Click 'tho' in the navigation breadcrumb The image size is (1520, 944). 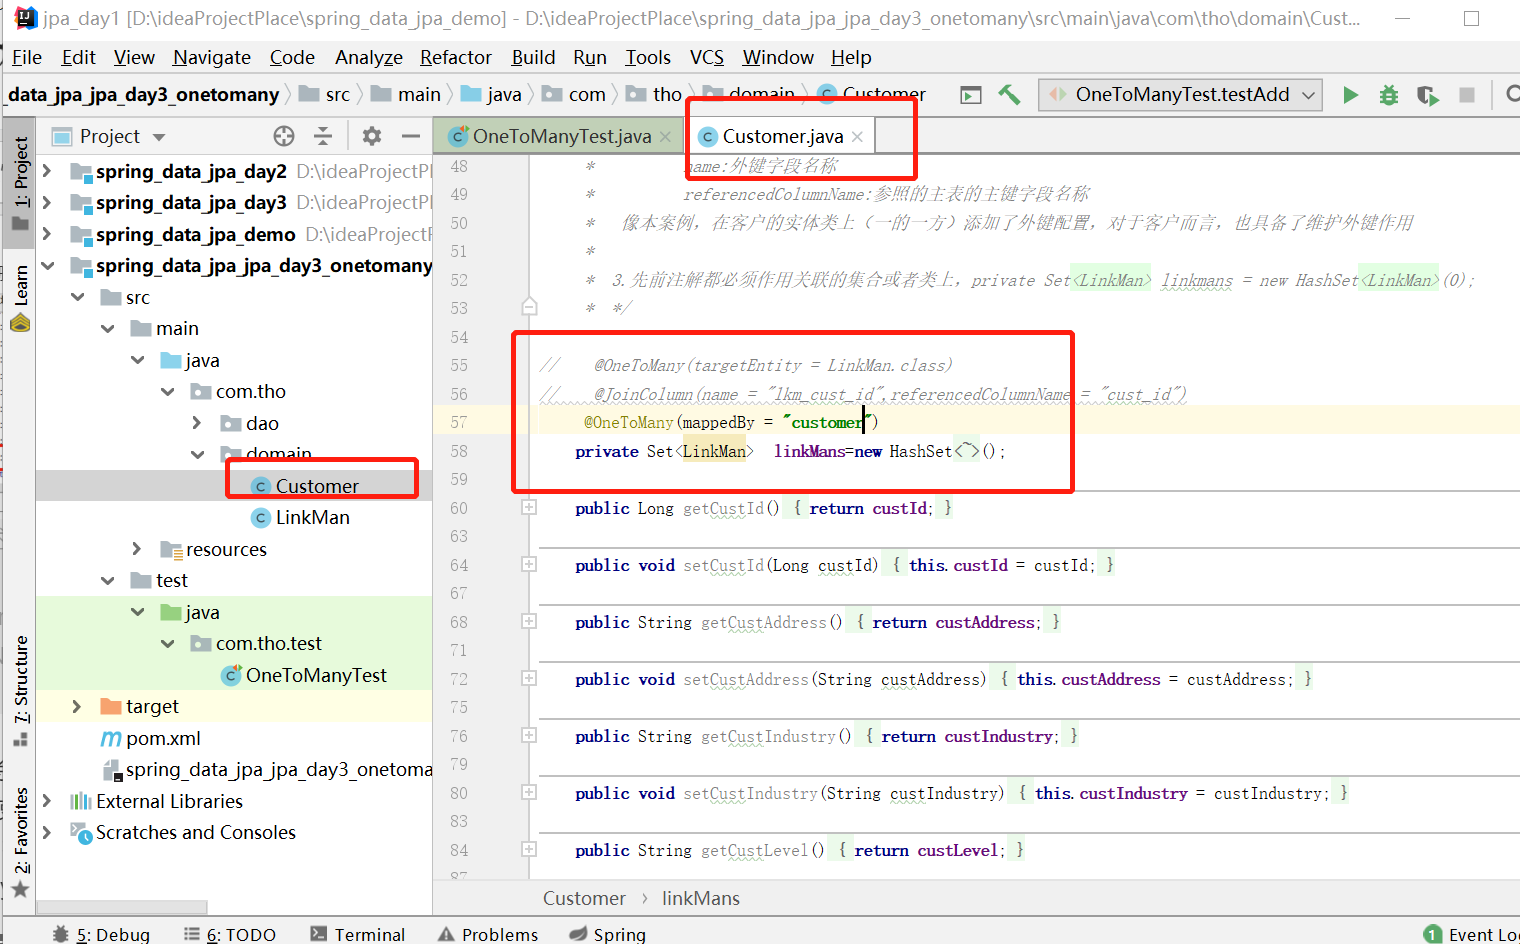667,95
